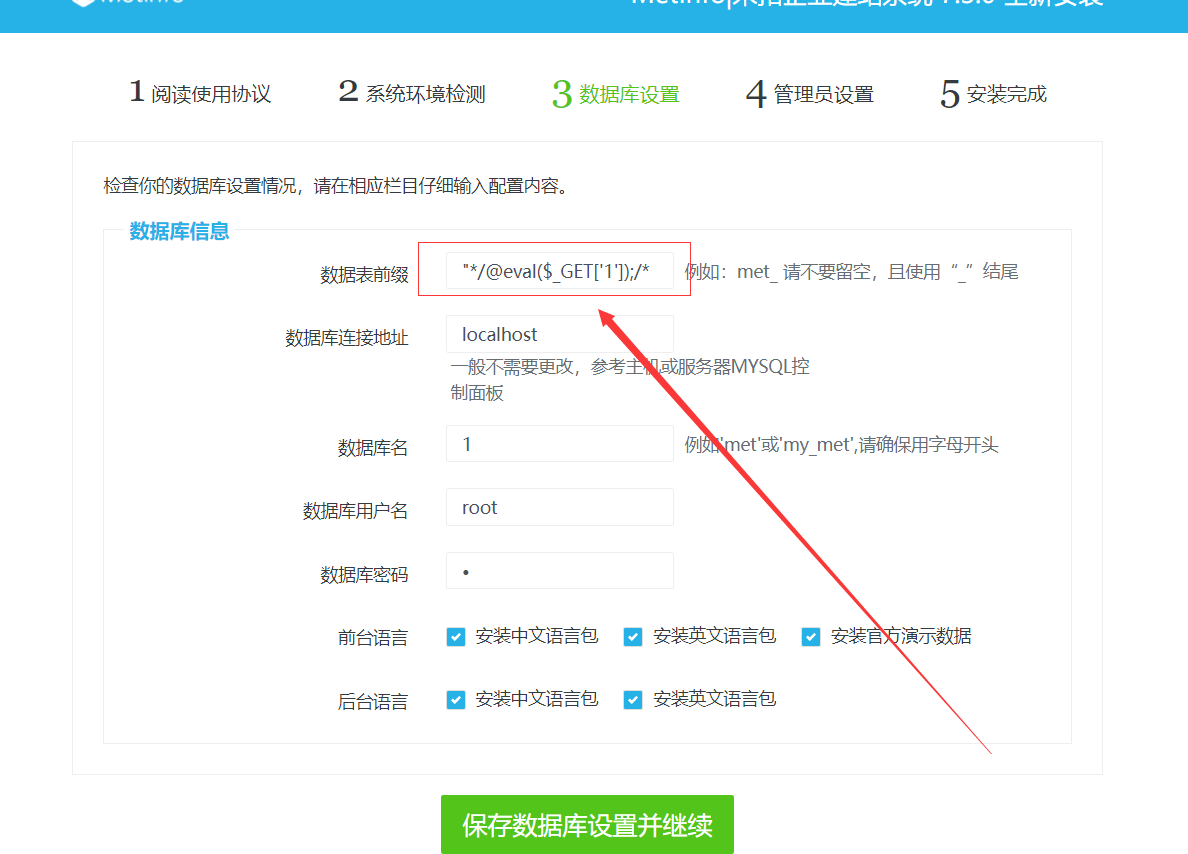Open step 5 安装完成

coord(992,92)
